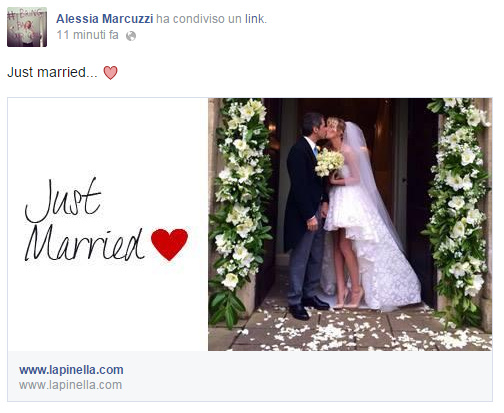This screenshot has width=504, height=413.
Task: Click the pink heart emoji after post text
Action: [110, 72]
